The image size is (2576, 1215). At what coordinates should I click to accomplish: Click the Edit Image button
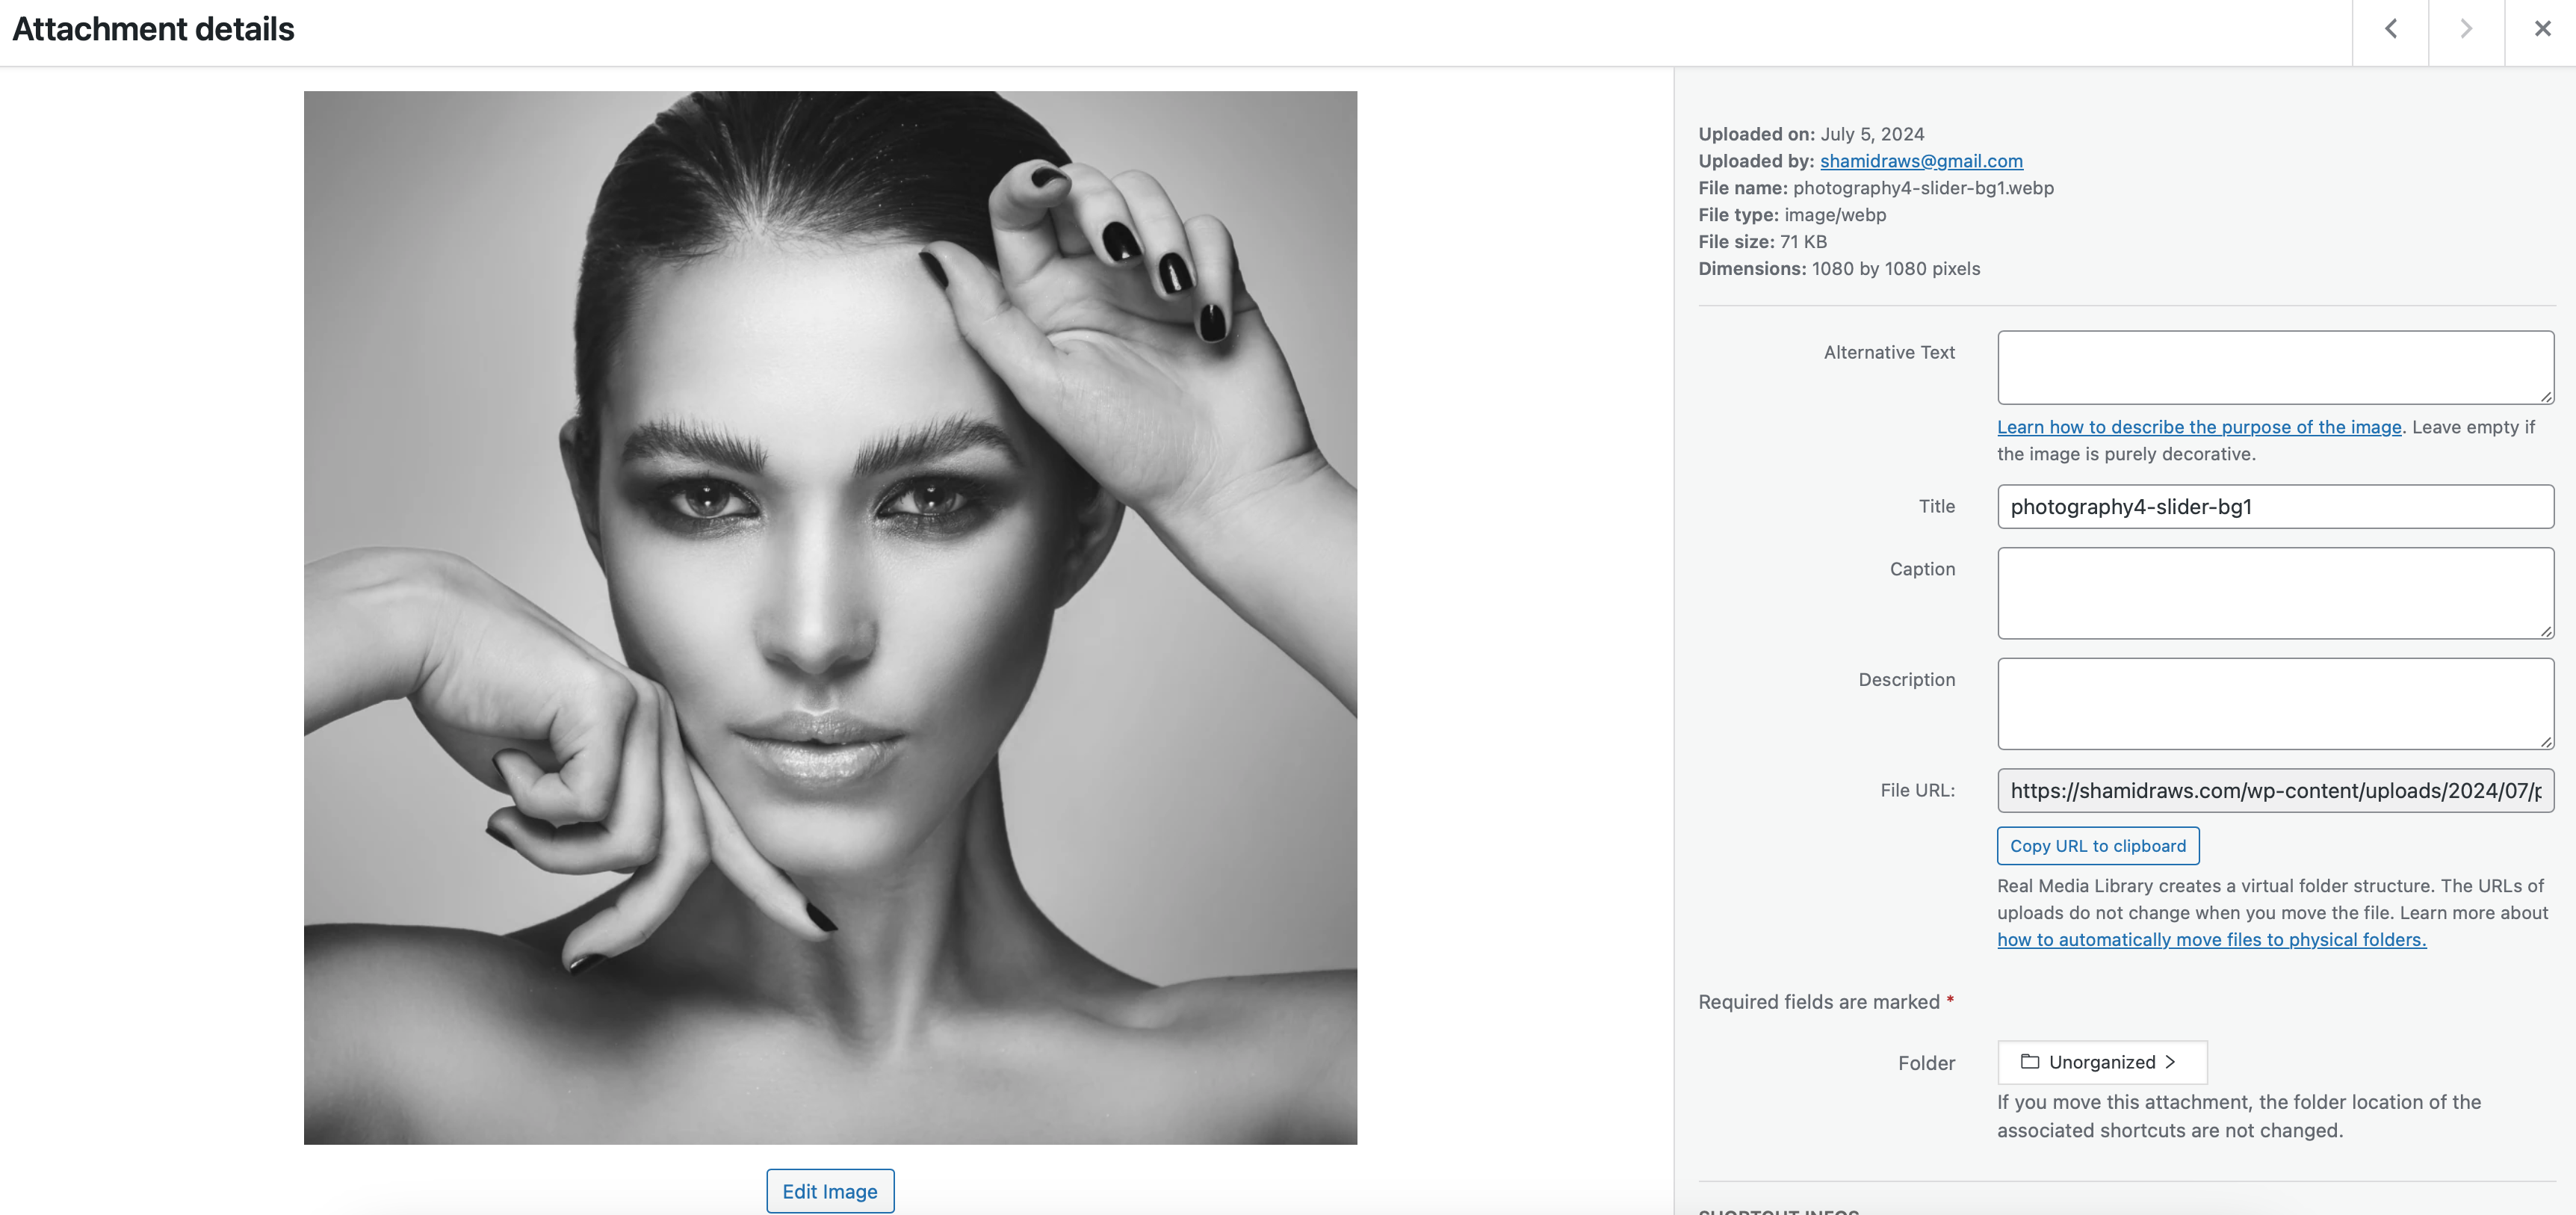(829, 1191)
